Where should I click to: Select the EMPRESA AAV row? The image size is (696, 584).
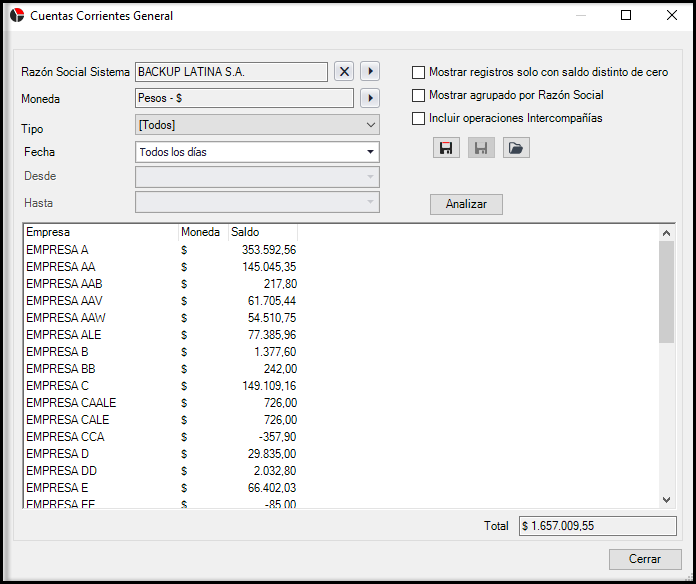point(161,301)
